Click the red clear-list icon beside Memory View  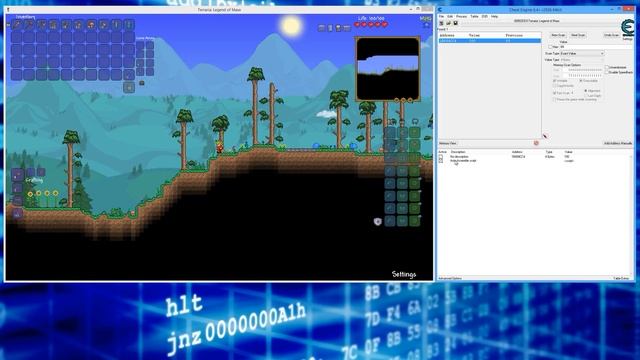[536, 143]
